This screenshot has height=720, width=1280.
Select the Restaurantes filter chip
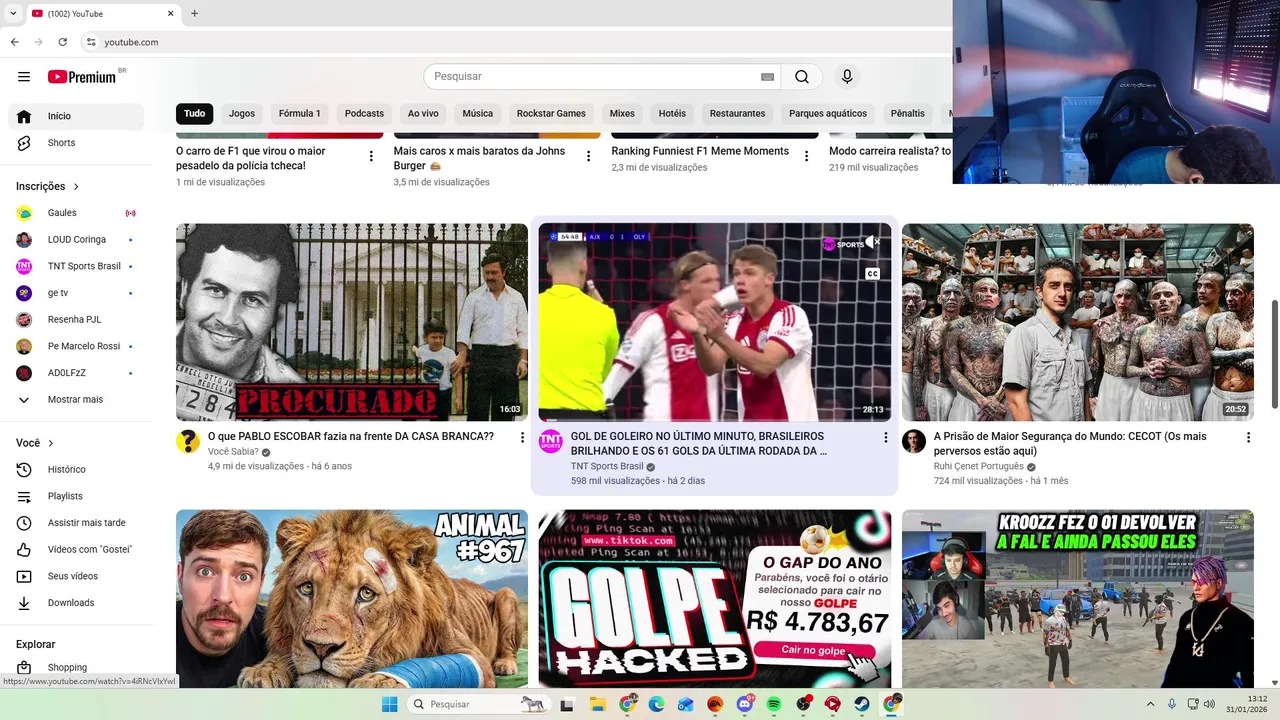pyautogui.click(x=737, y=113)
